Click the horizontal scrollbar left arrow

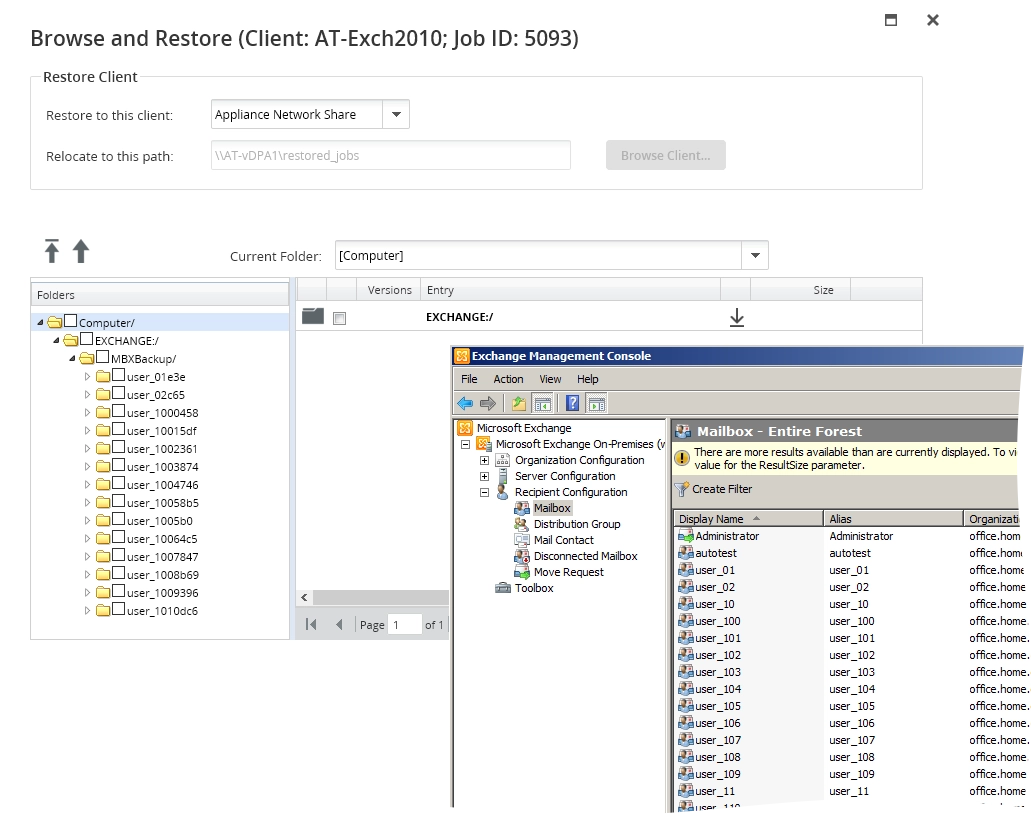click(x=304, y=598)
